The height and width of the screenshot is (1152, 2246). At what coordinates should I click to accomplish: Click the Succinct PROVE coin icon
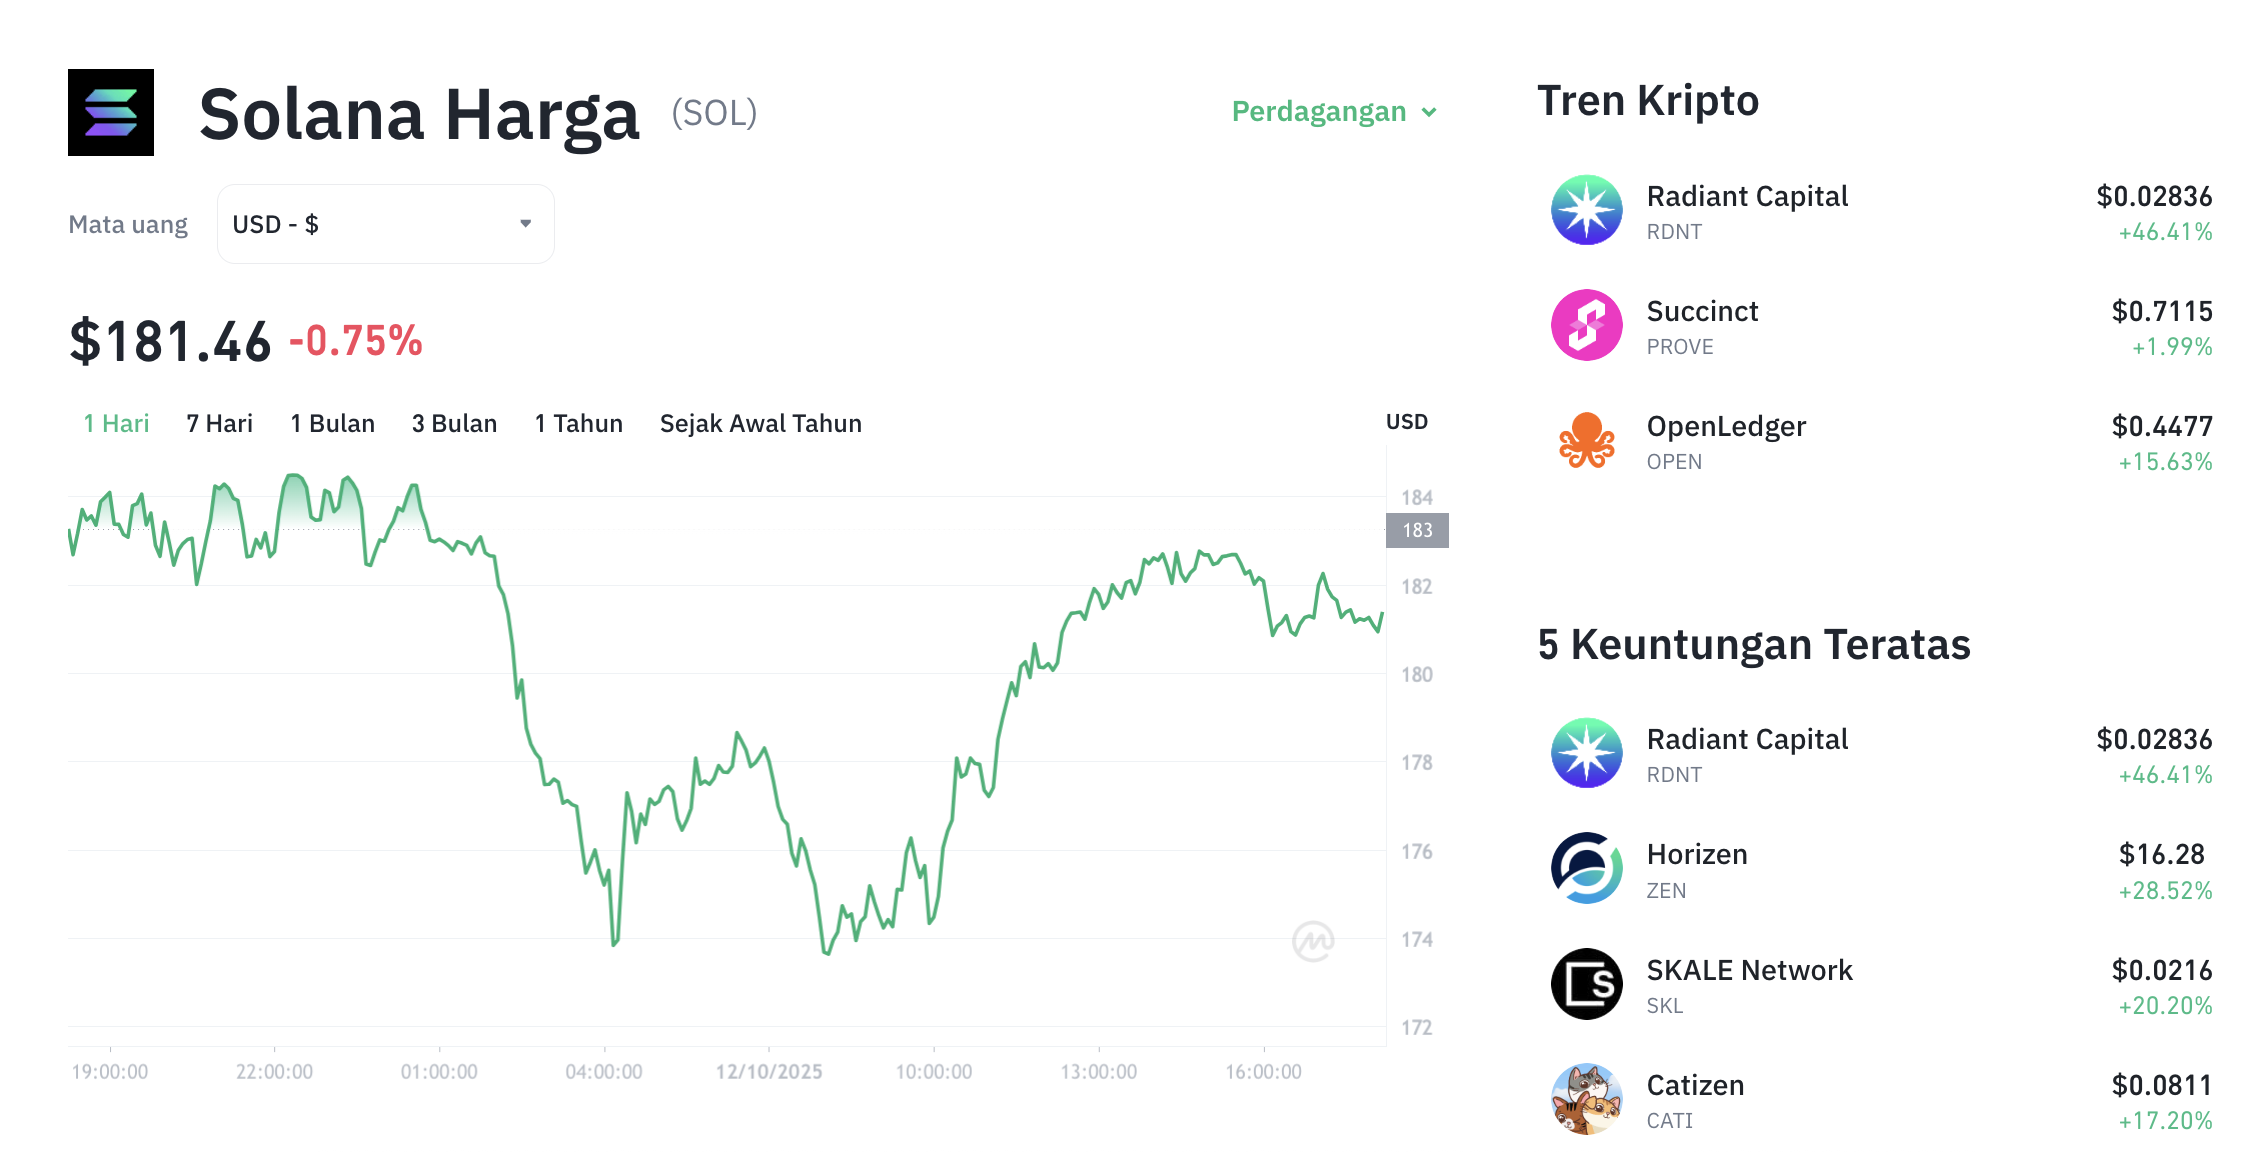[1586, 325]
